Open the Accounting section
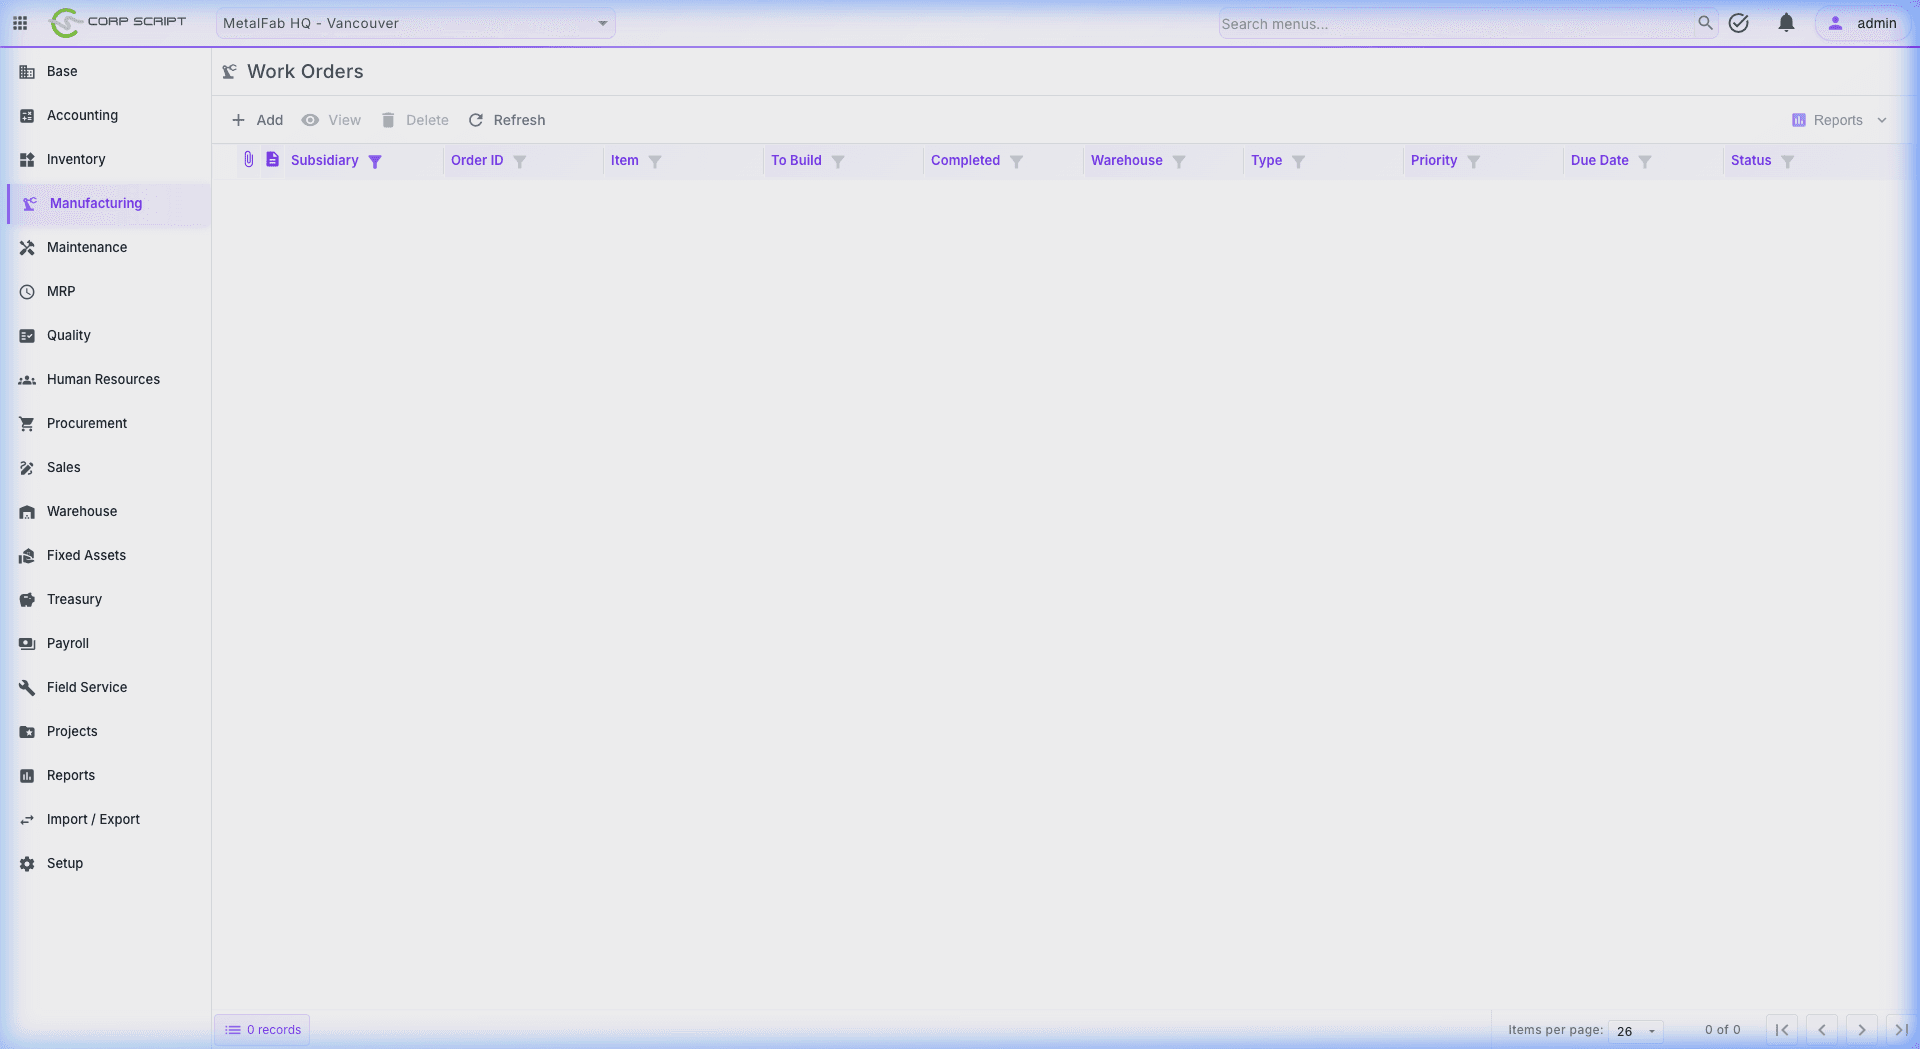 pos(81,115)
